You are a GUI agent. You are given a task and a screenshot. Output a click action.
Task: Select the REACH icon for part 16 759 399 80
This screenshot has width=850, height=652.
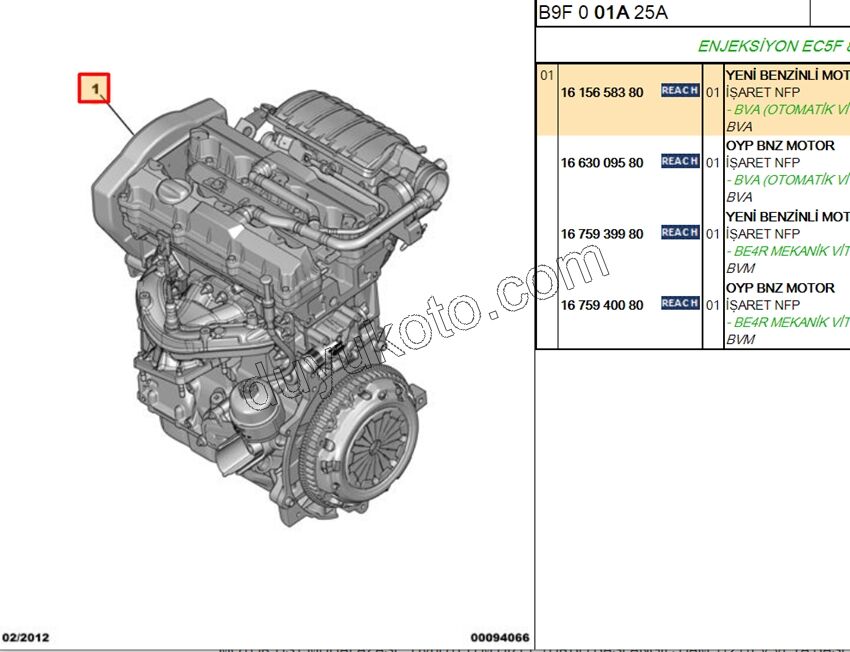point(677,232)
